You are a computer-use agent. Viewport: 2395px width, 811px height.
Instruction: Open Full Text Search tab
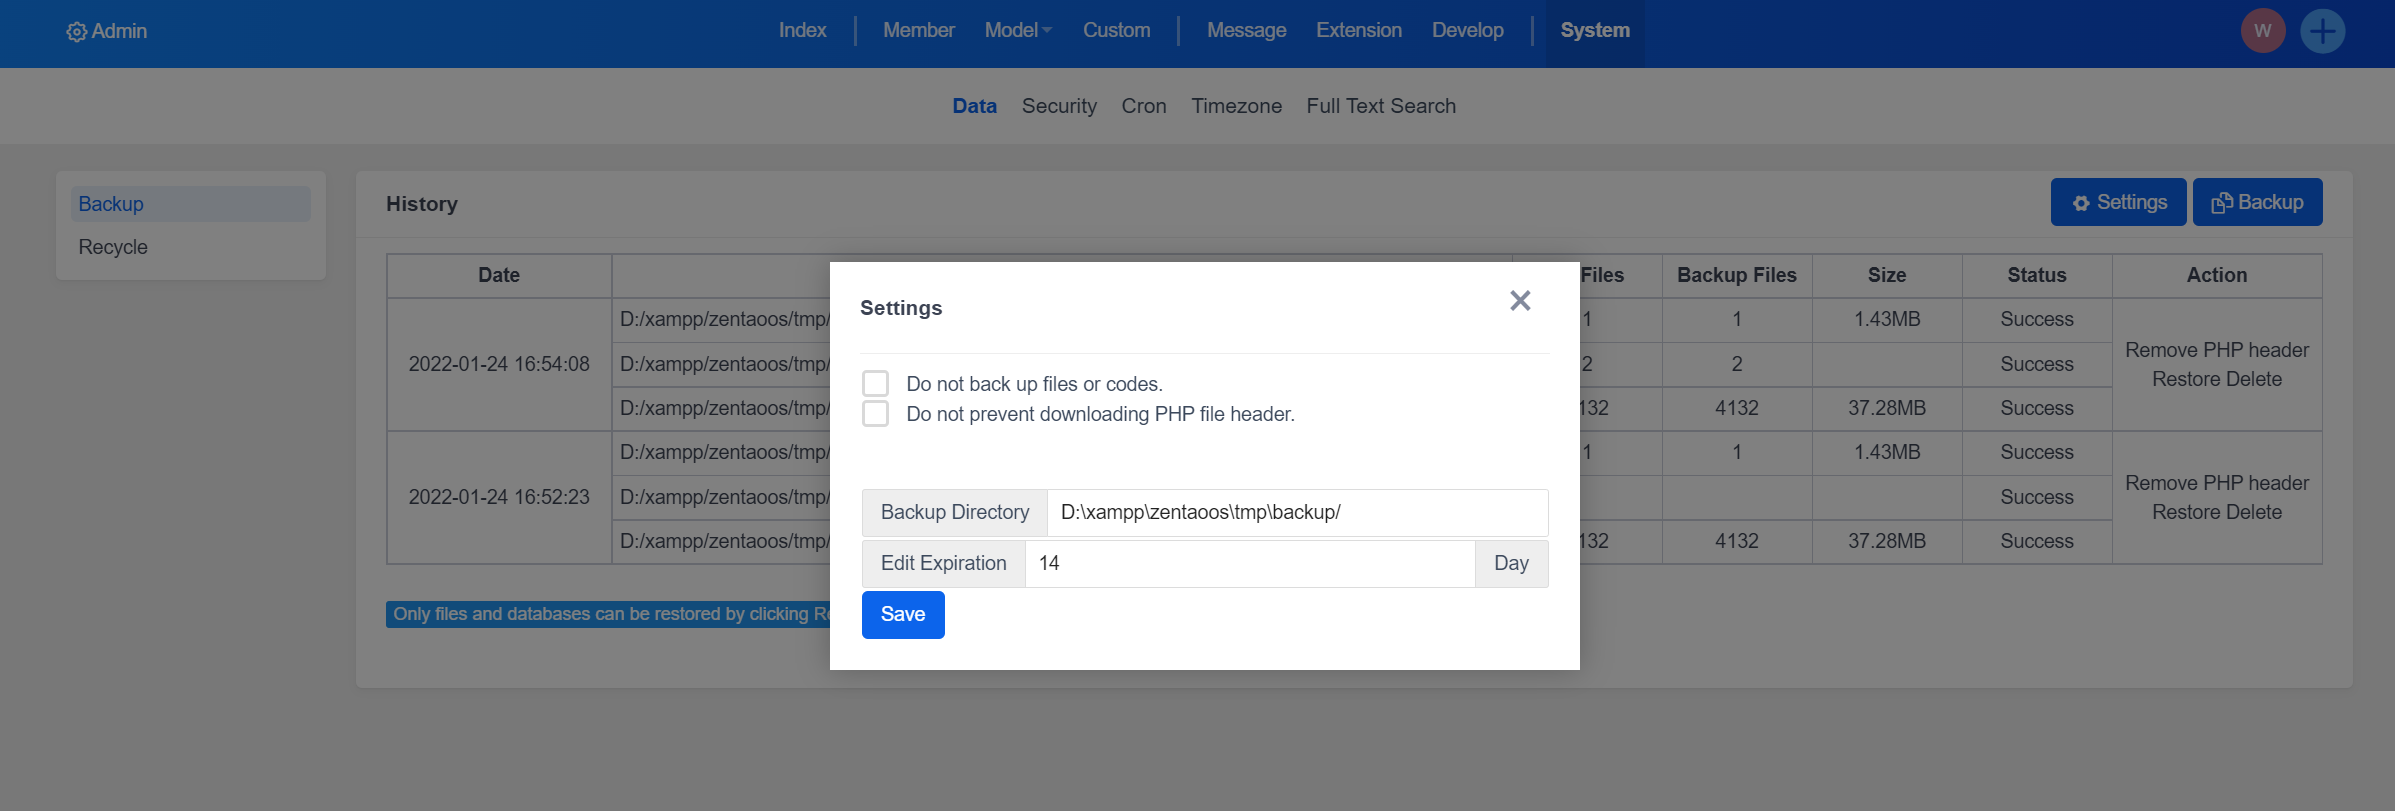[x=1380, y=106]
